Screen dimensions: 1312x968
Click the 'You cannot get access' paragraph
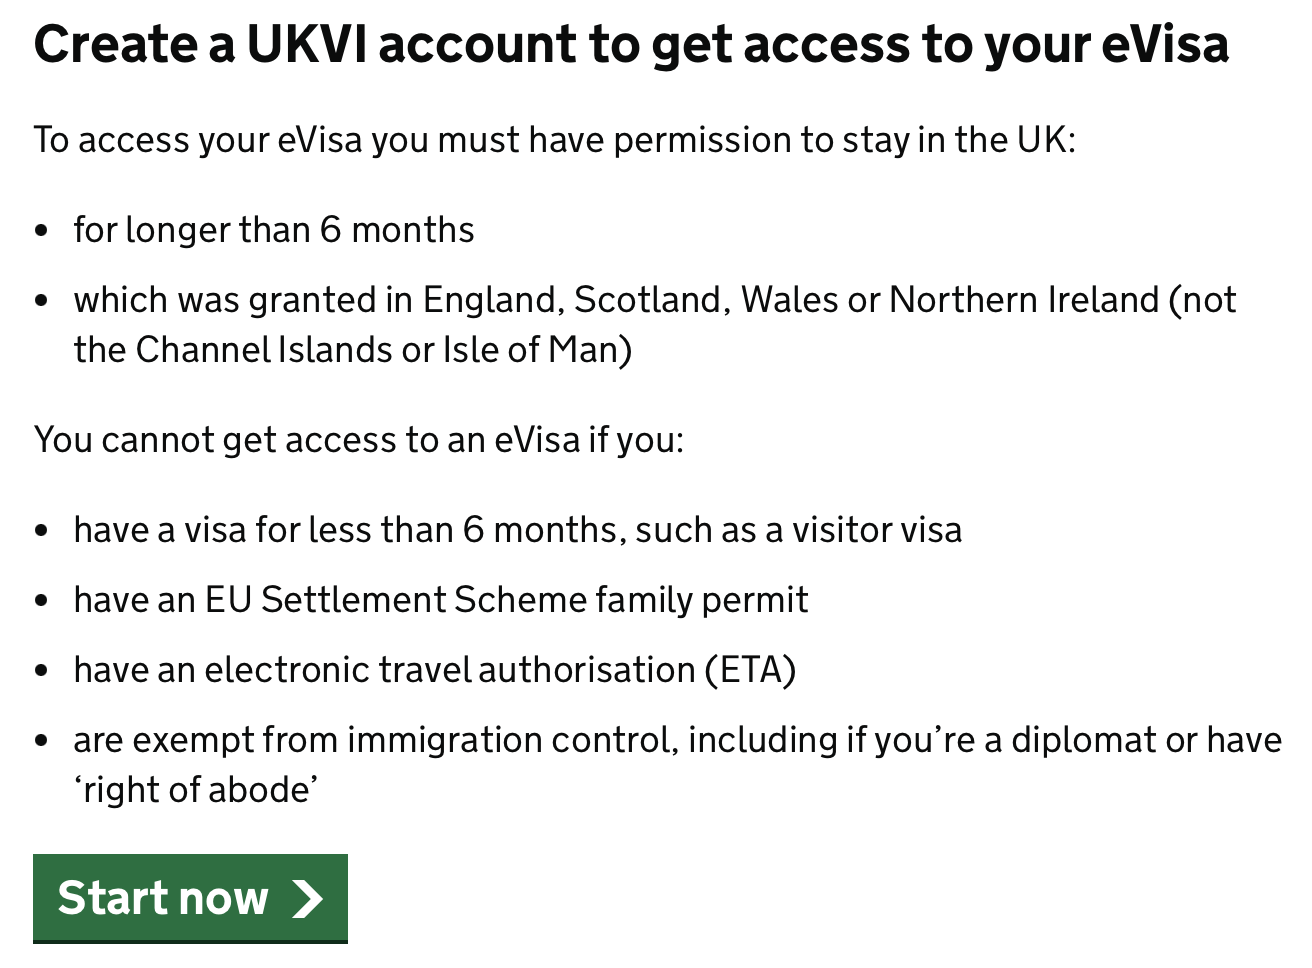(359, 440)
